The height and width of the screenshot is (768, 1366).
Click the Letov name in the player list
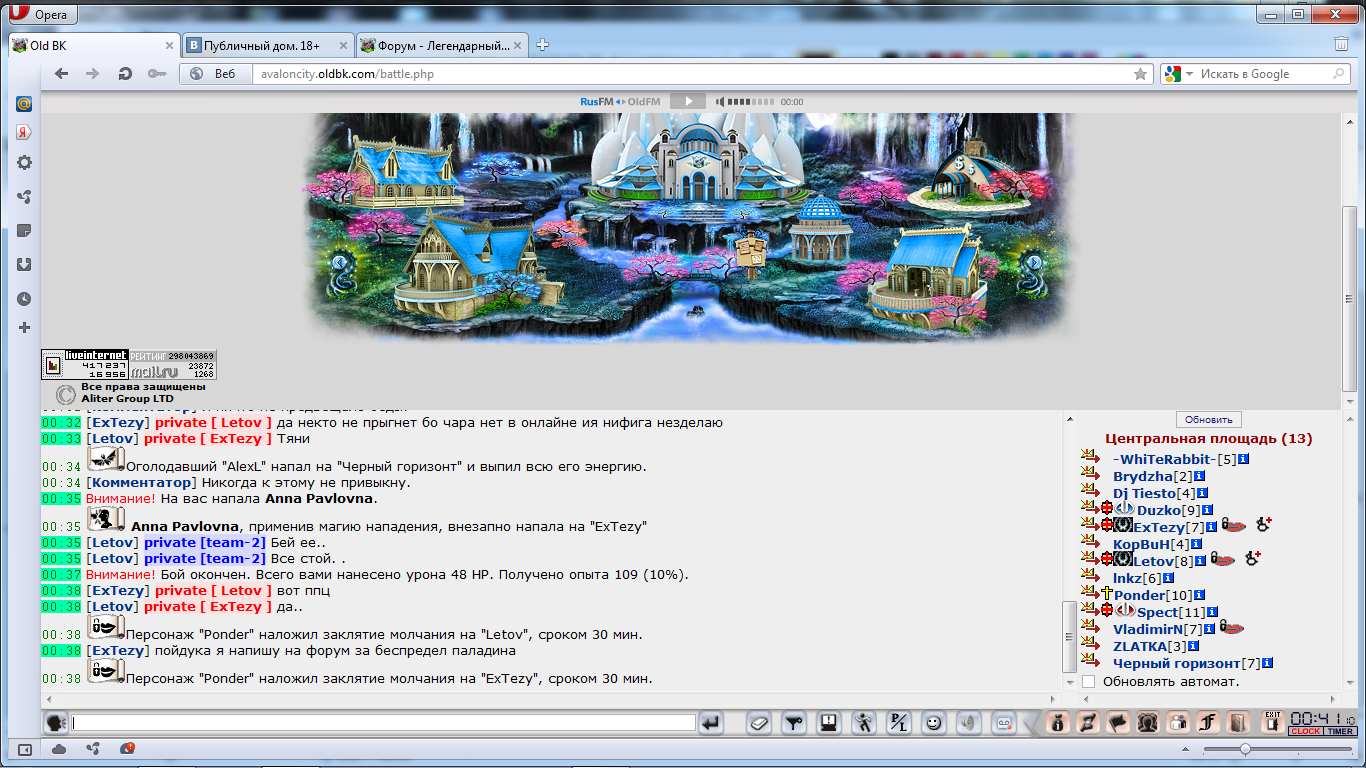[1155, 561]
